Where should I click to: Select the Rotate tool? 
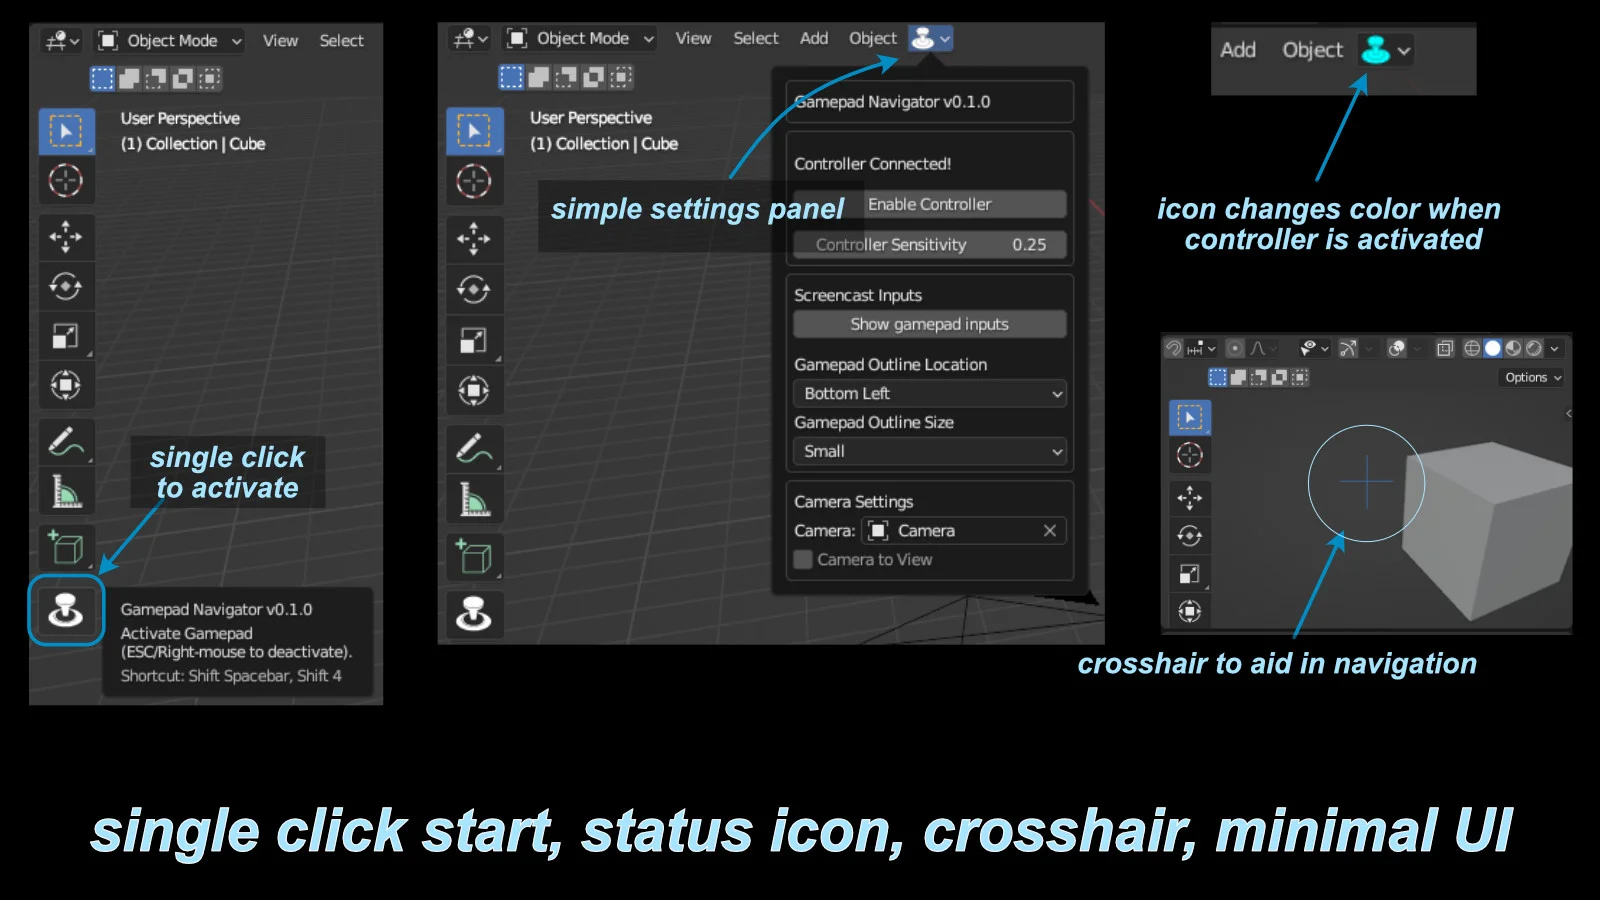tap(66, 285)
